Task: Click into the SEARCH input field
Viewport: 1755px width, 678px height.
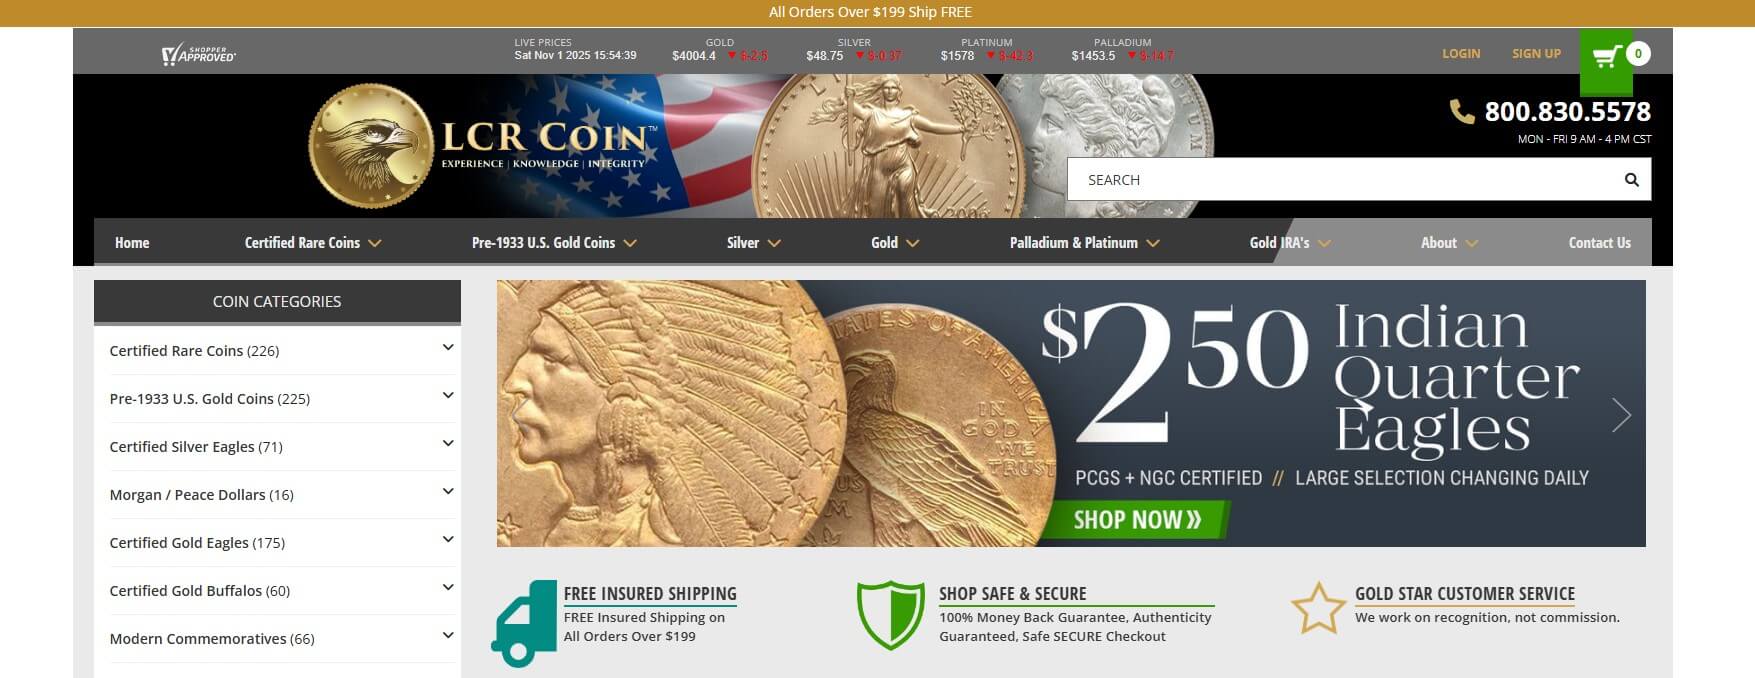Action: (1345, 180)
